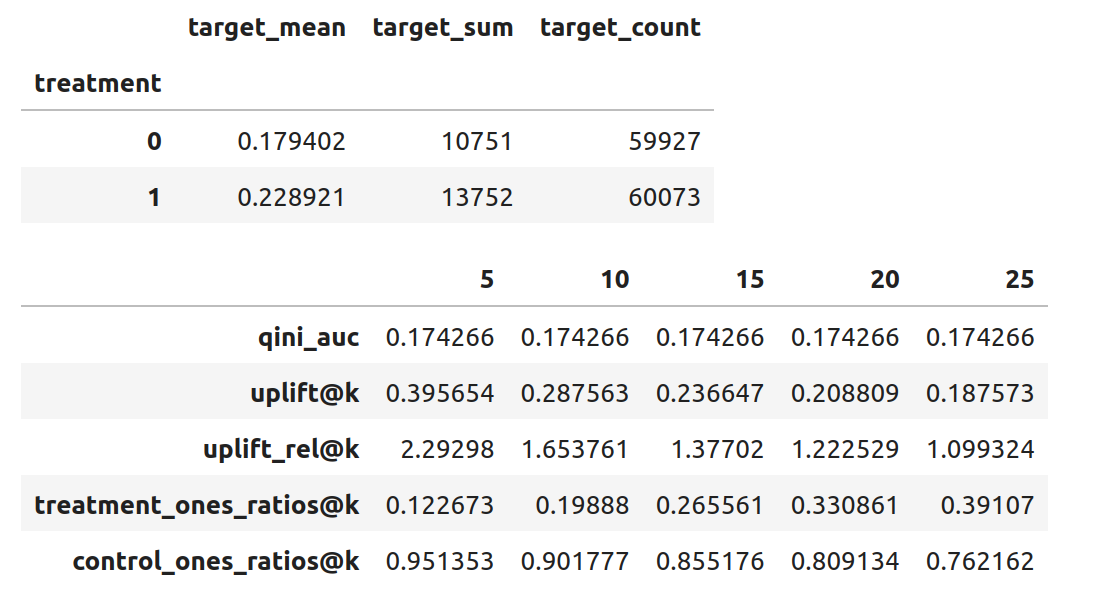Select the treatment 1 row label
This screenshot has width=1095, height=607.
[154, 198]
